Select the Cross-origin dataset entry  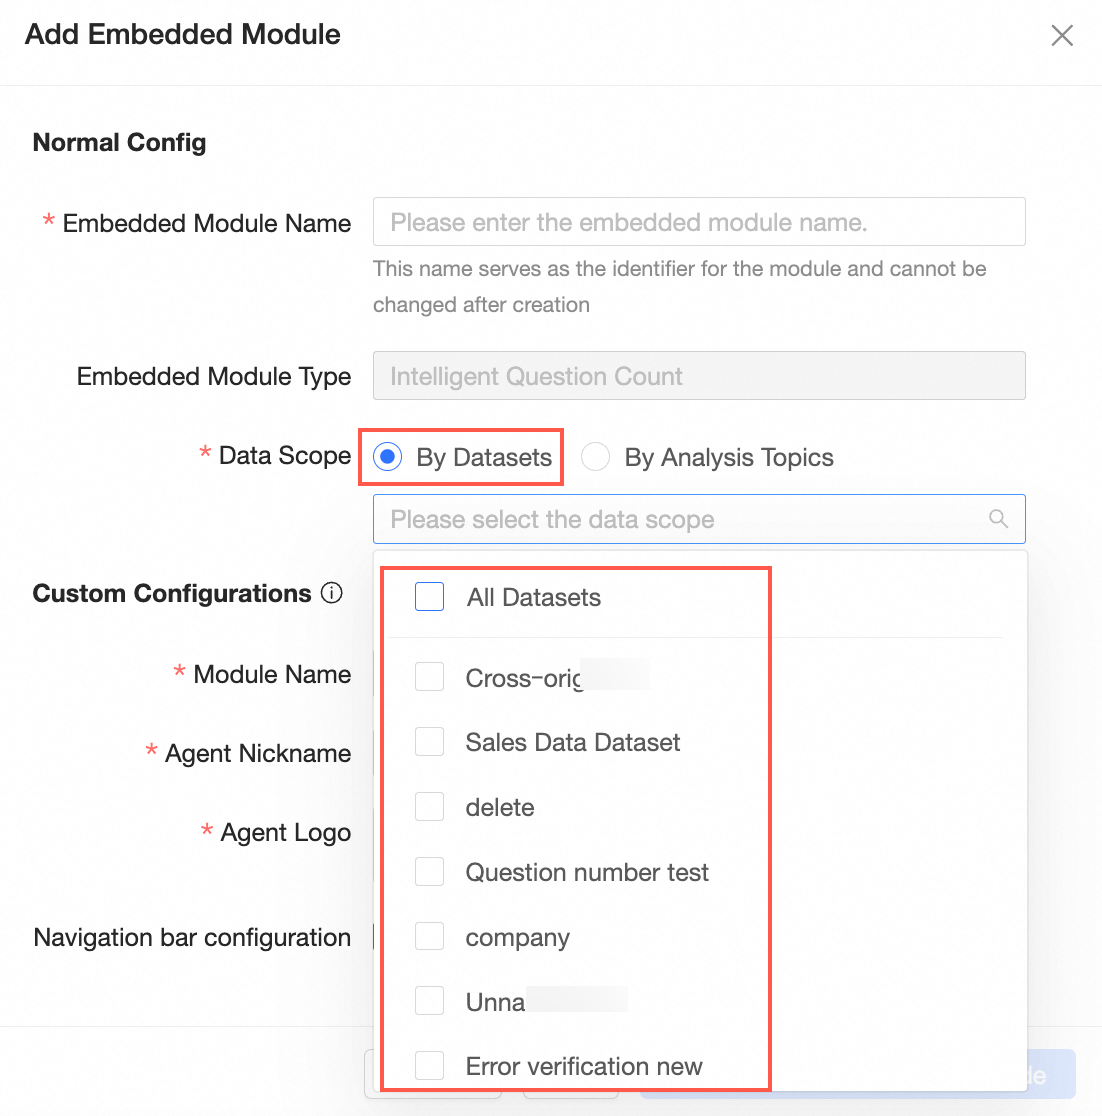point(429,676)
